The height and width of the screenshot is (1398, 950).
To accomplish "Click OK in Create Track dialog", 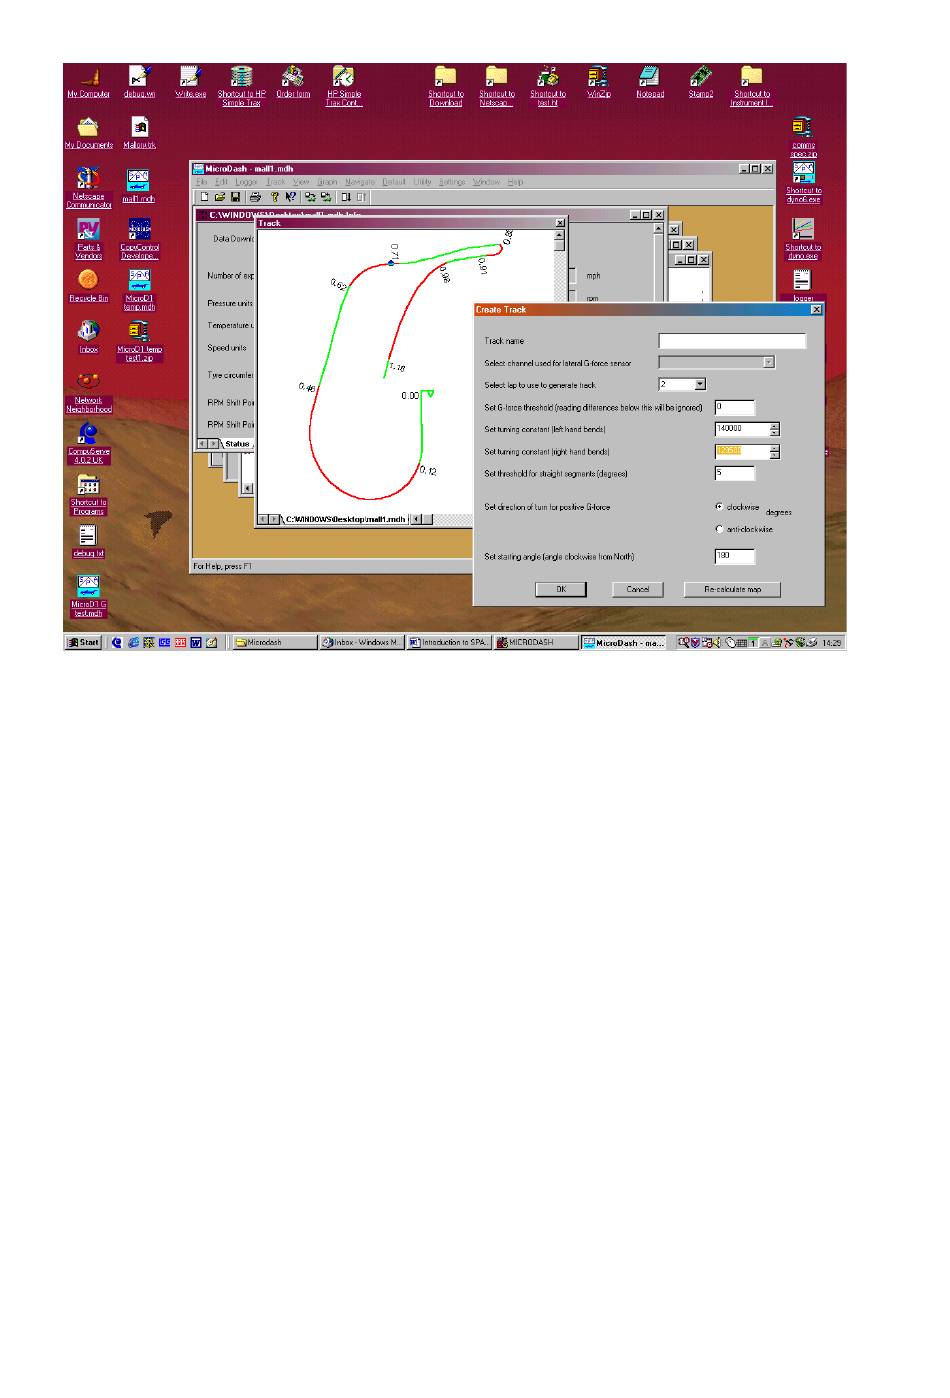I will point(561,589).
